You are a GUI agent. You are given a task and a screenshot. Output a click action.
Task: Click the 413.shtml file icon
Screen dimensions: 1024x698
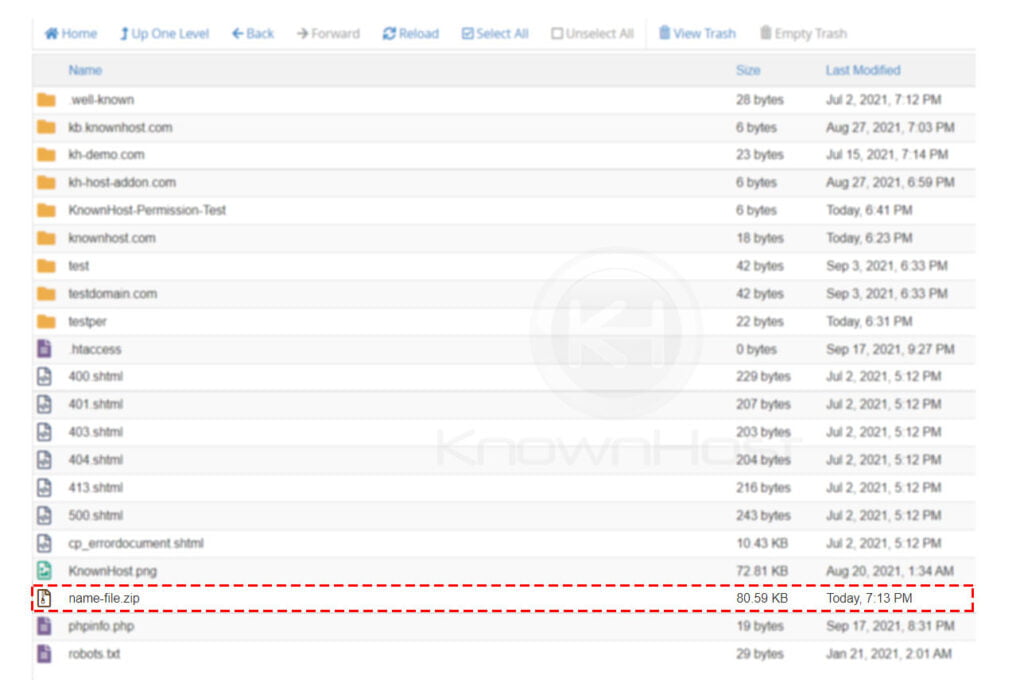pyautogui.click(x=44, y=487)
